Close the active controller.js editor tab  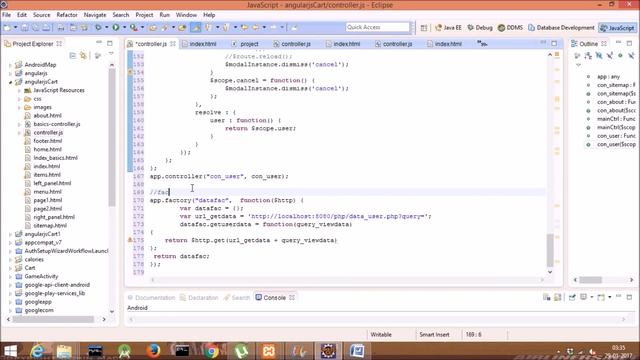(x=173, y=44)
